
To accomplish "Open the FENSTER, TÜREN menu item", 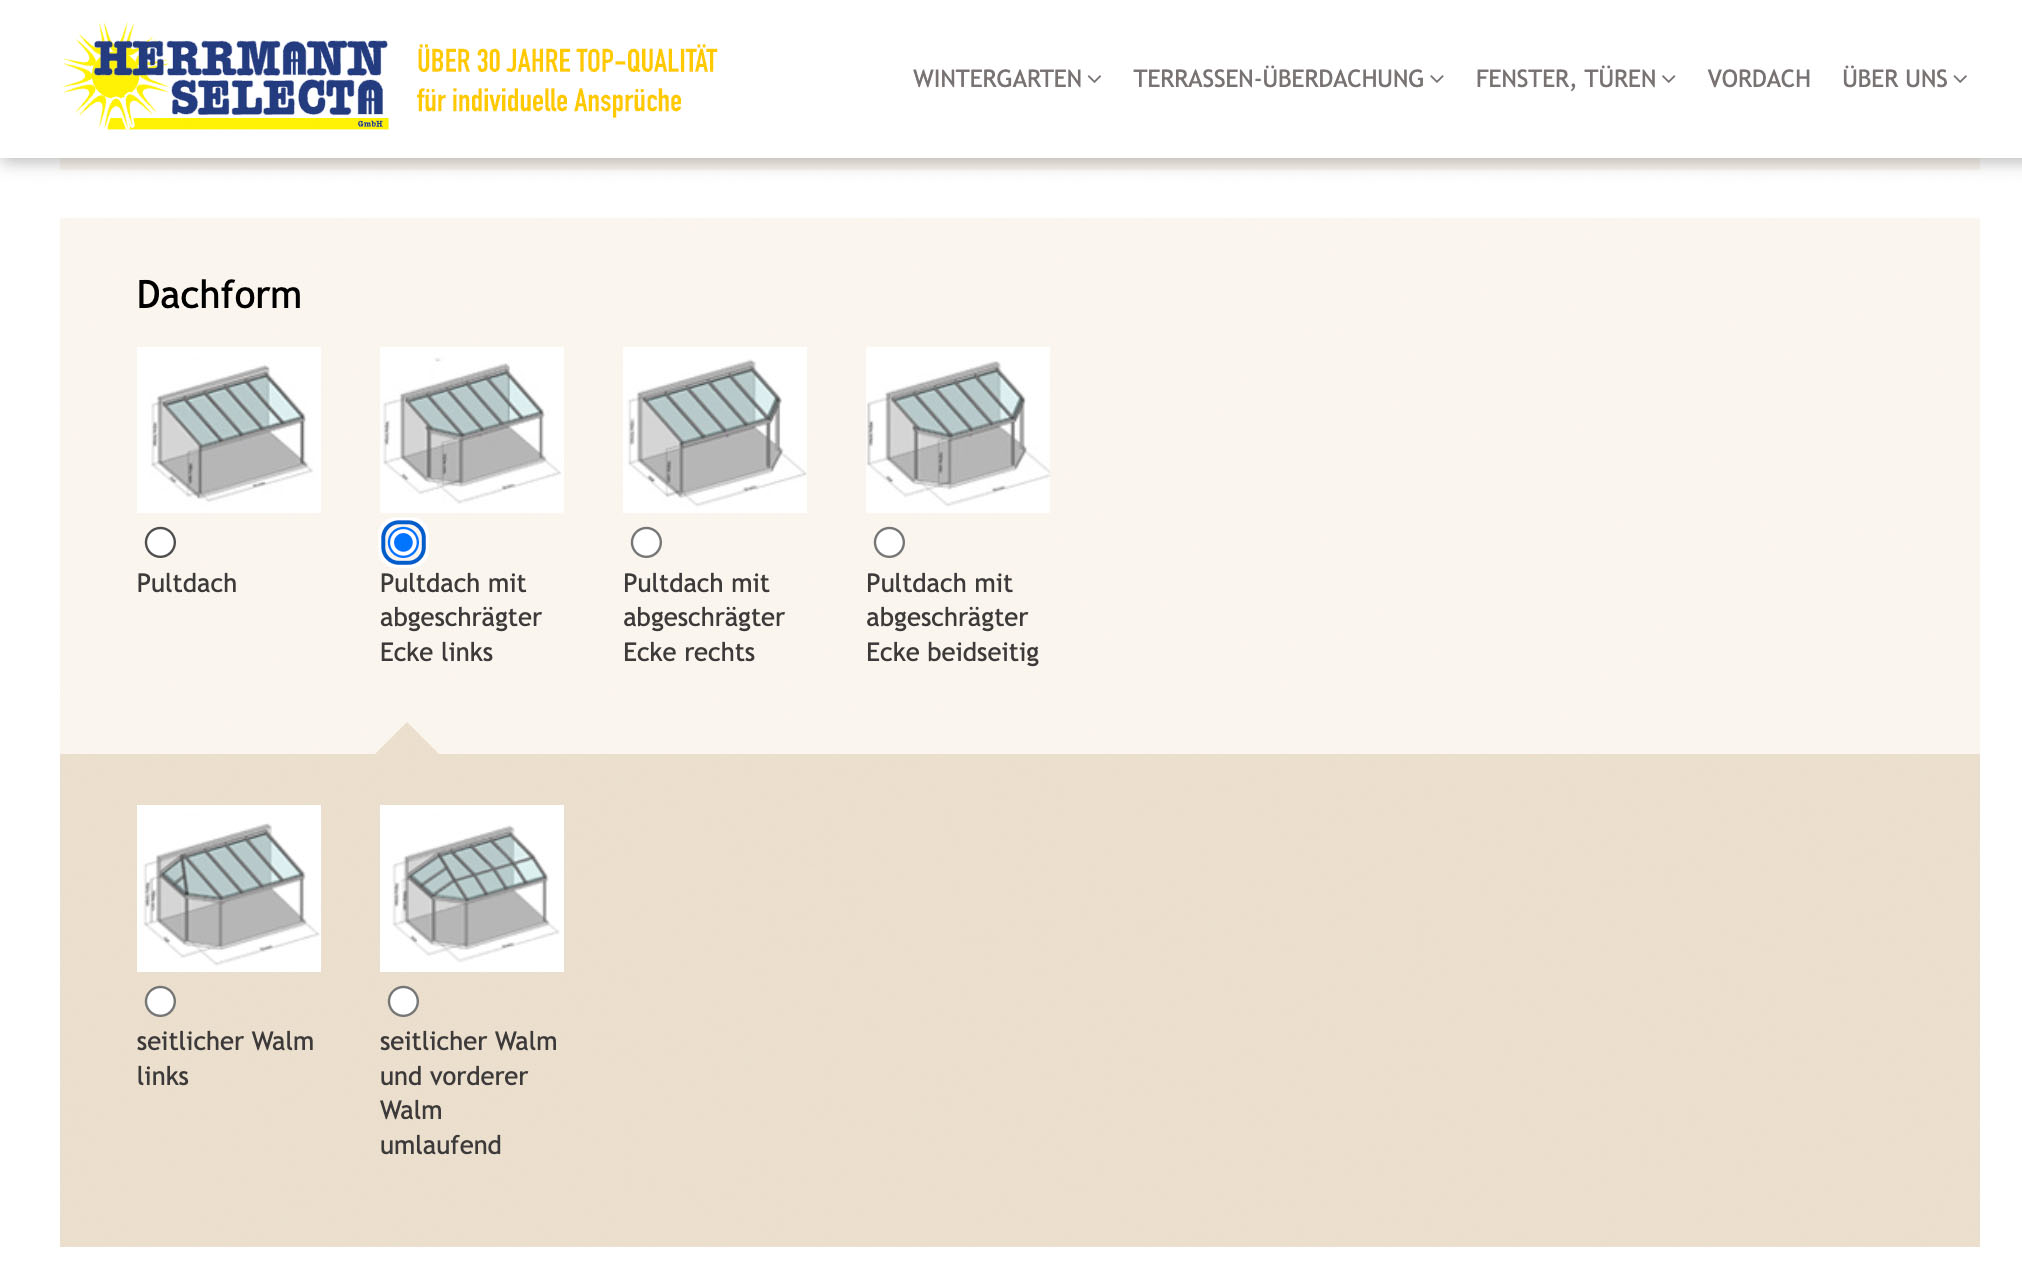I will click(1575, 78).
